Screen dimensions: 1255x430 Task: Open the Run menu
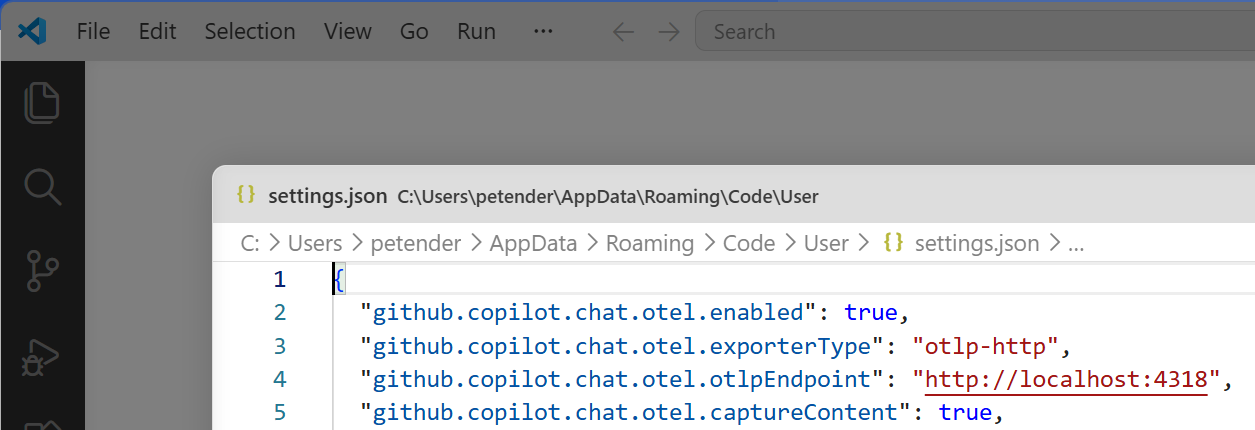(476, 31)
